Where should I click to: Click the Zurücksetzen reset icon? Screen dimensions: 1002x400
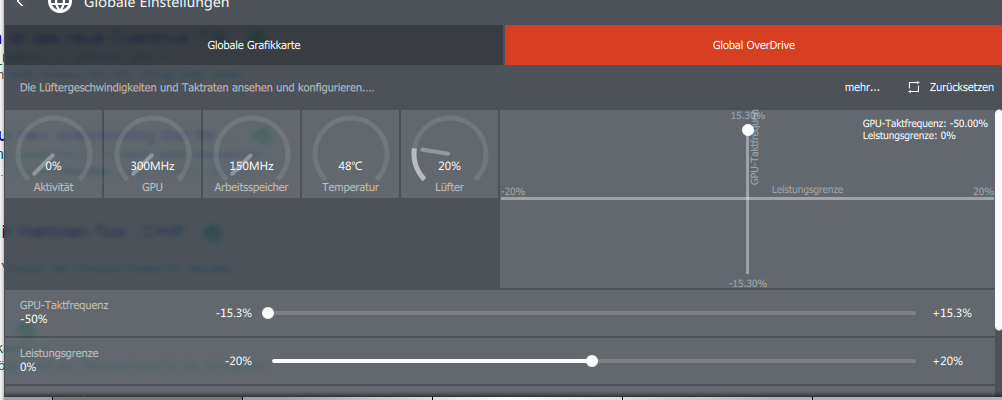click(x=913, y=88)
